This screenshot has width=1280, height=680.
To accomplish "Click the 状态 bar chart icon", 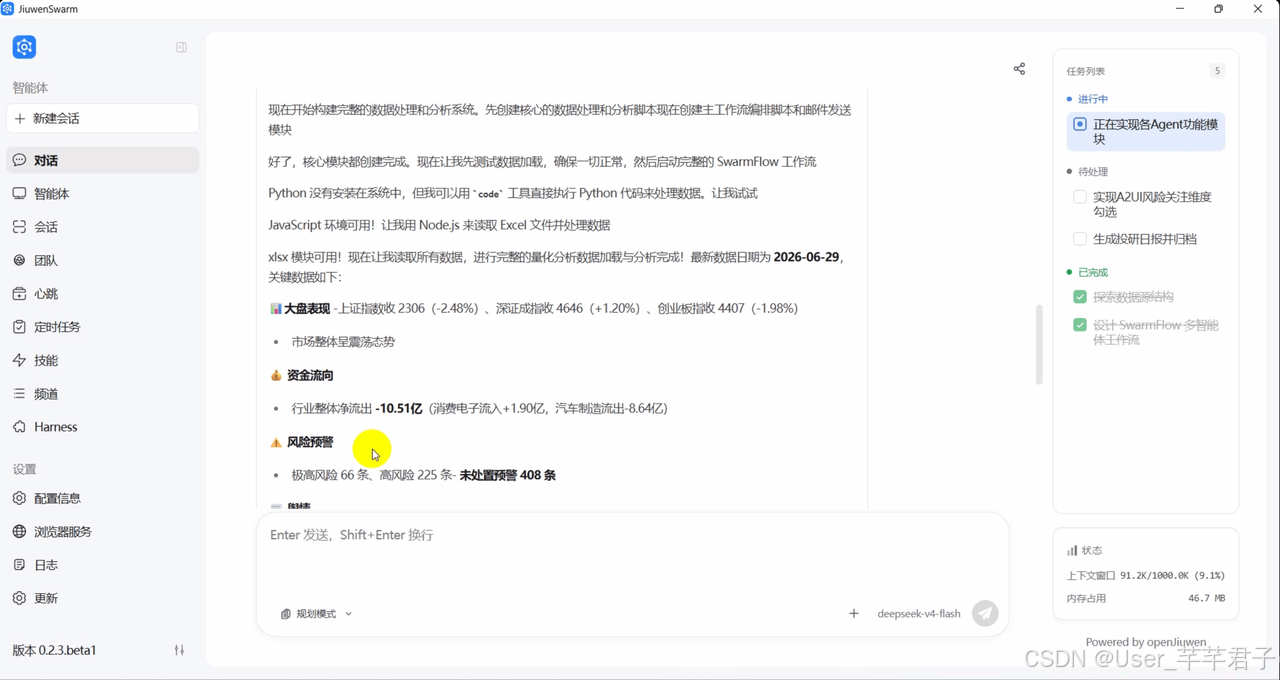I will click(1072, 551).
